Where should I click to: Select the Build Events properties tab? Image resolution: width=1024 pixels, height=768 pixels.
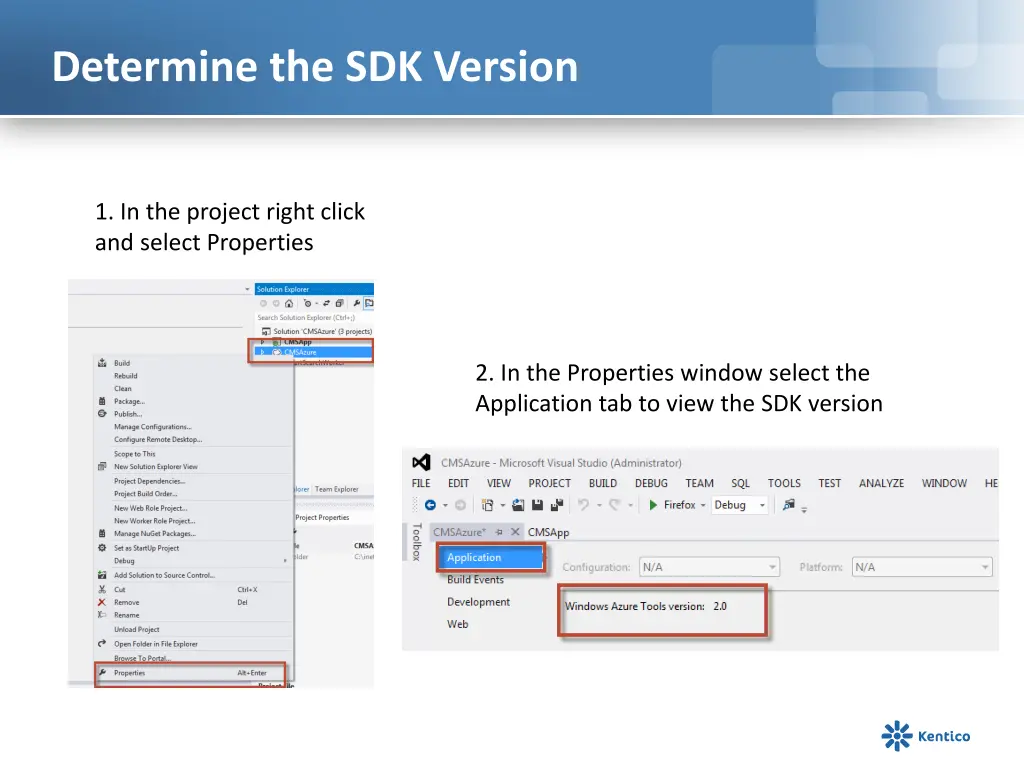475,579
